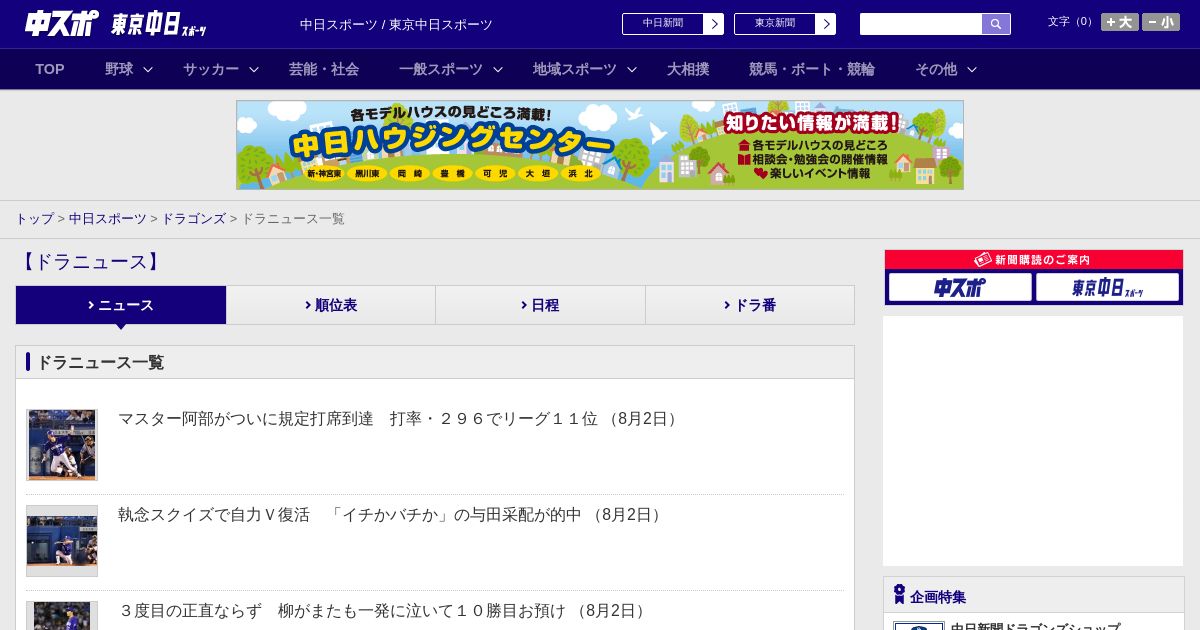
Task: Click the search text field
Action: point(921,24)
